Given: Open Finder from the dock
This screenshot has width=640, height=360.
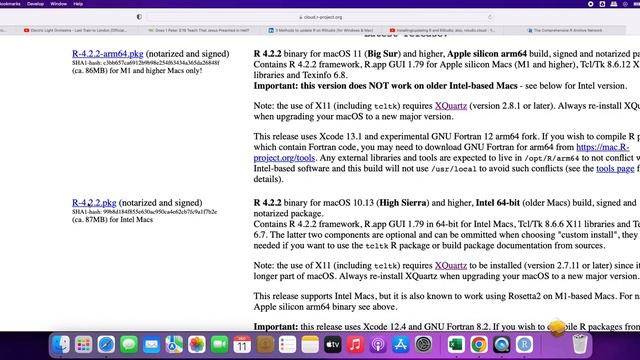Looking at the screenshot, I should [61, 344].
